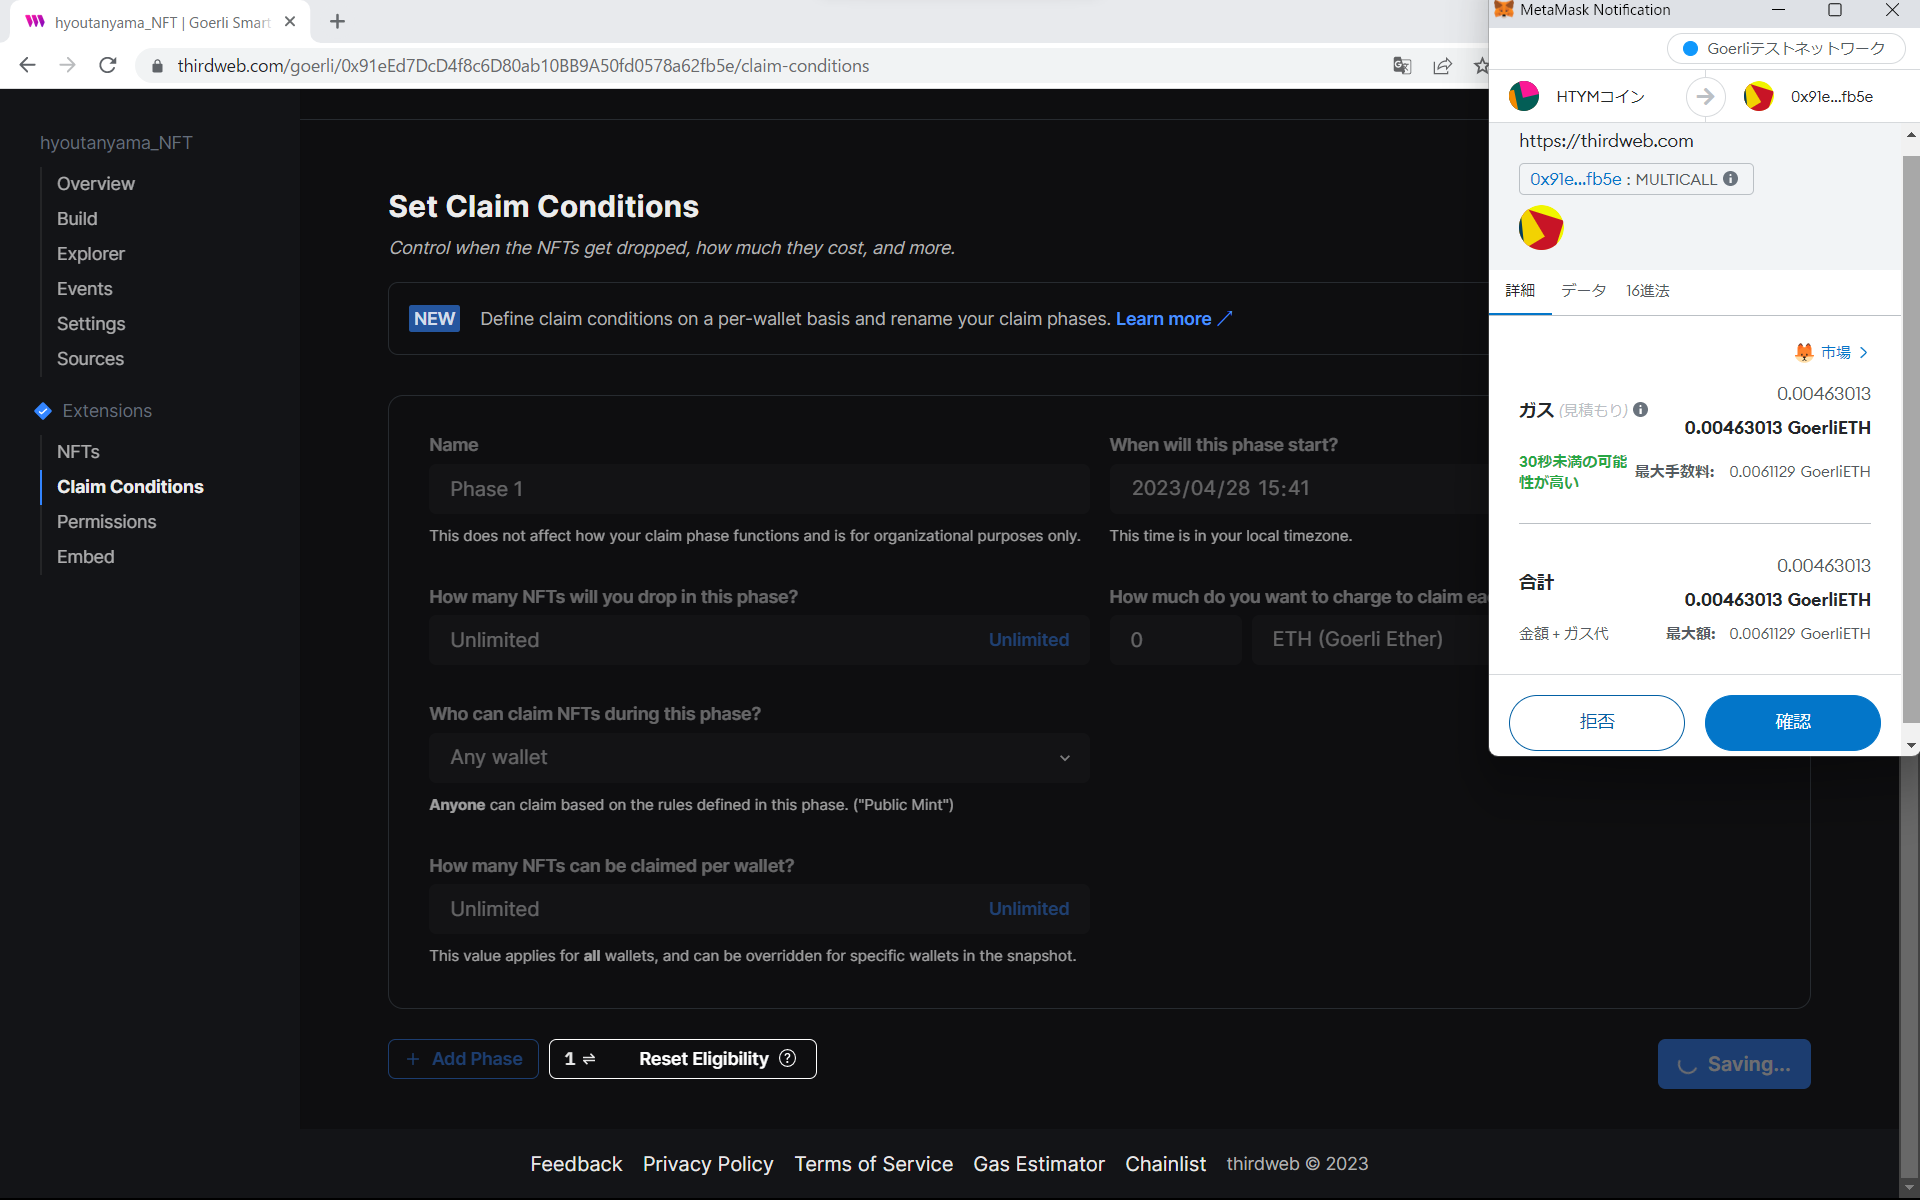
Task: Expand the Any wallet dropdown
Action: tap(759, 758)
